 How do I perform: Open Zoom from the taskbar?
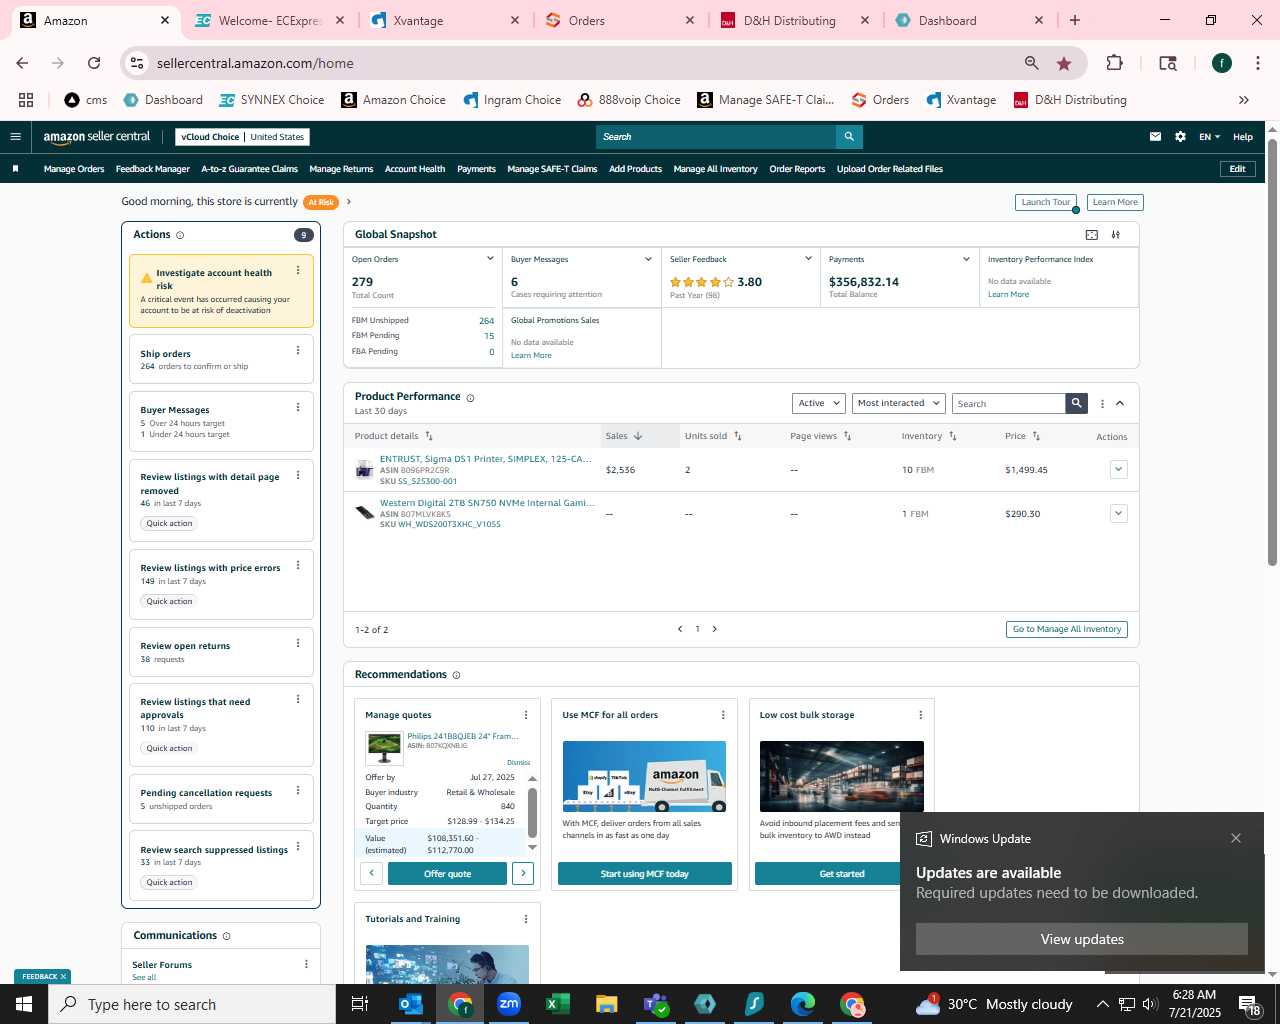(x=509, y=1004)
